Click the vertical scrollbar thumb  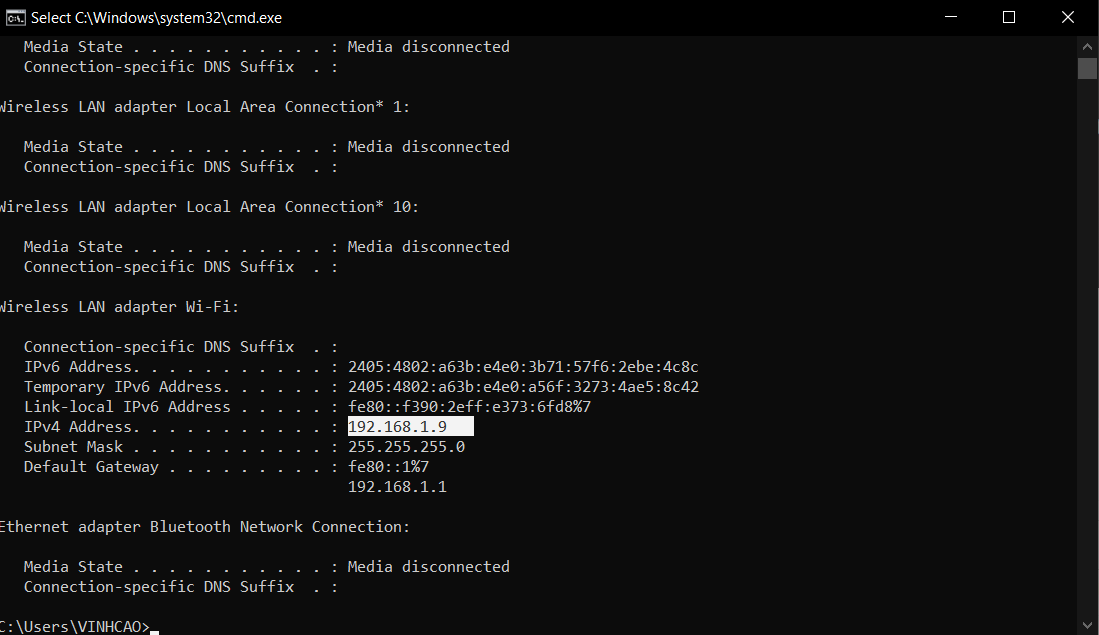coord(1087,67)
